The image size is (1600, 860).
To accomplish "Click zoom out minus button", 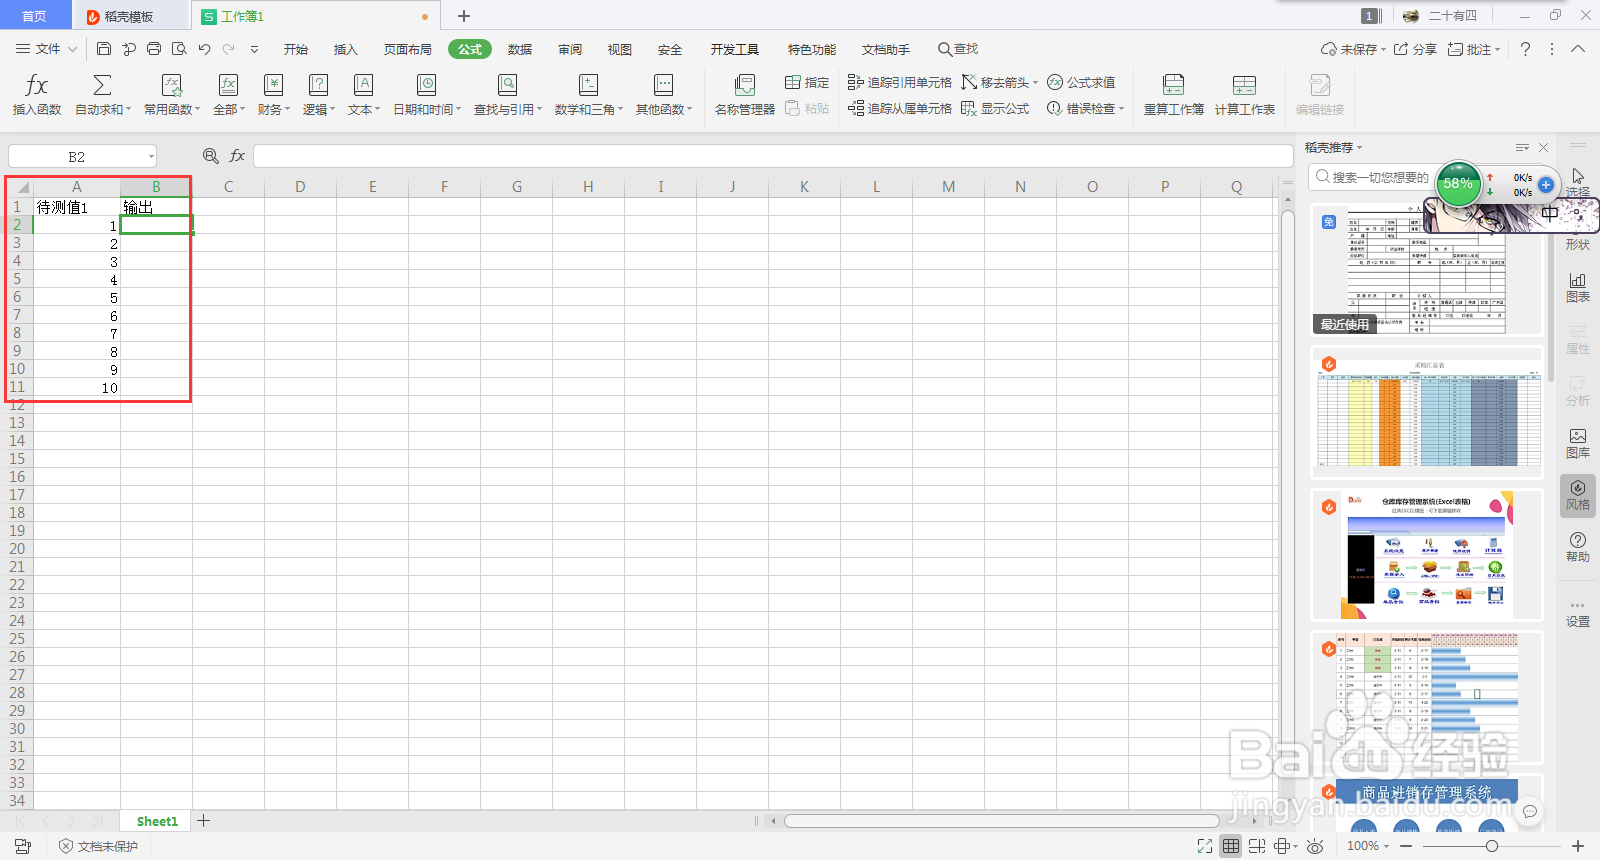I will click(x=1406, y=846).
